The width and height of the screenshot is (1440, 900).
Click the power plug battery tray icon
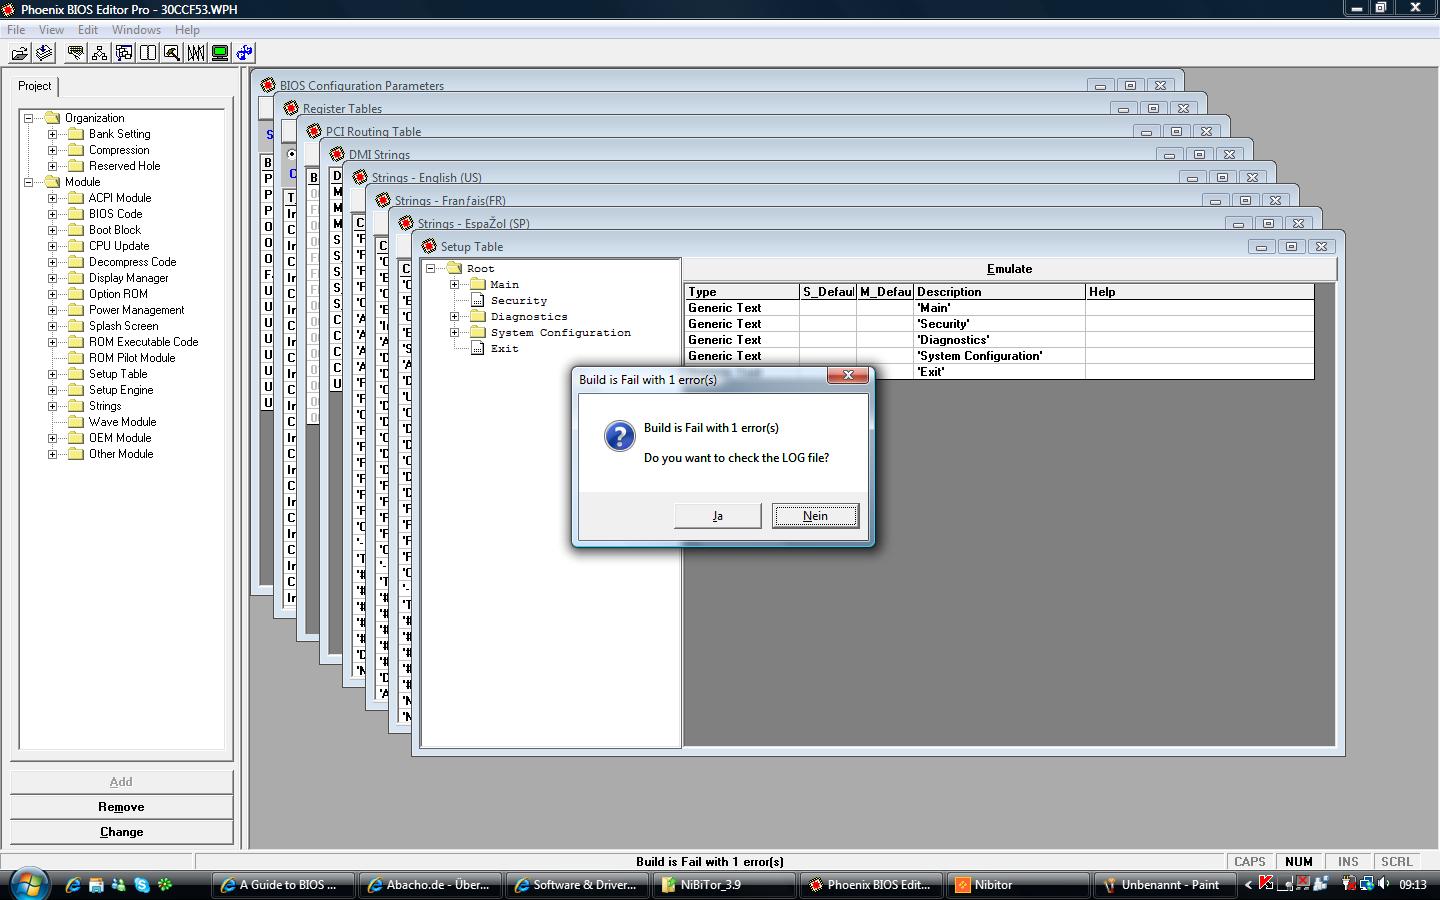pyautogui.click(x=1349, y=884)
